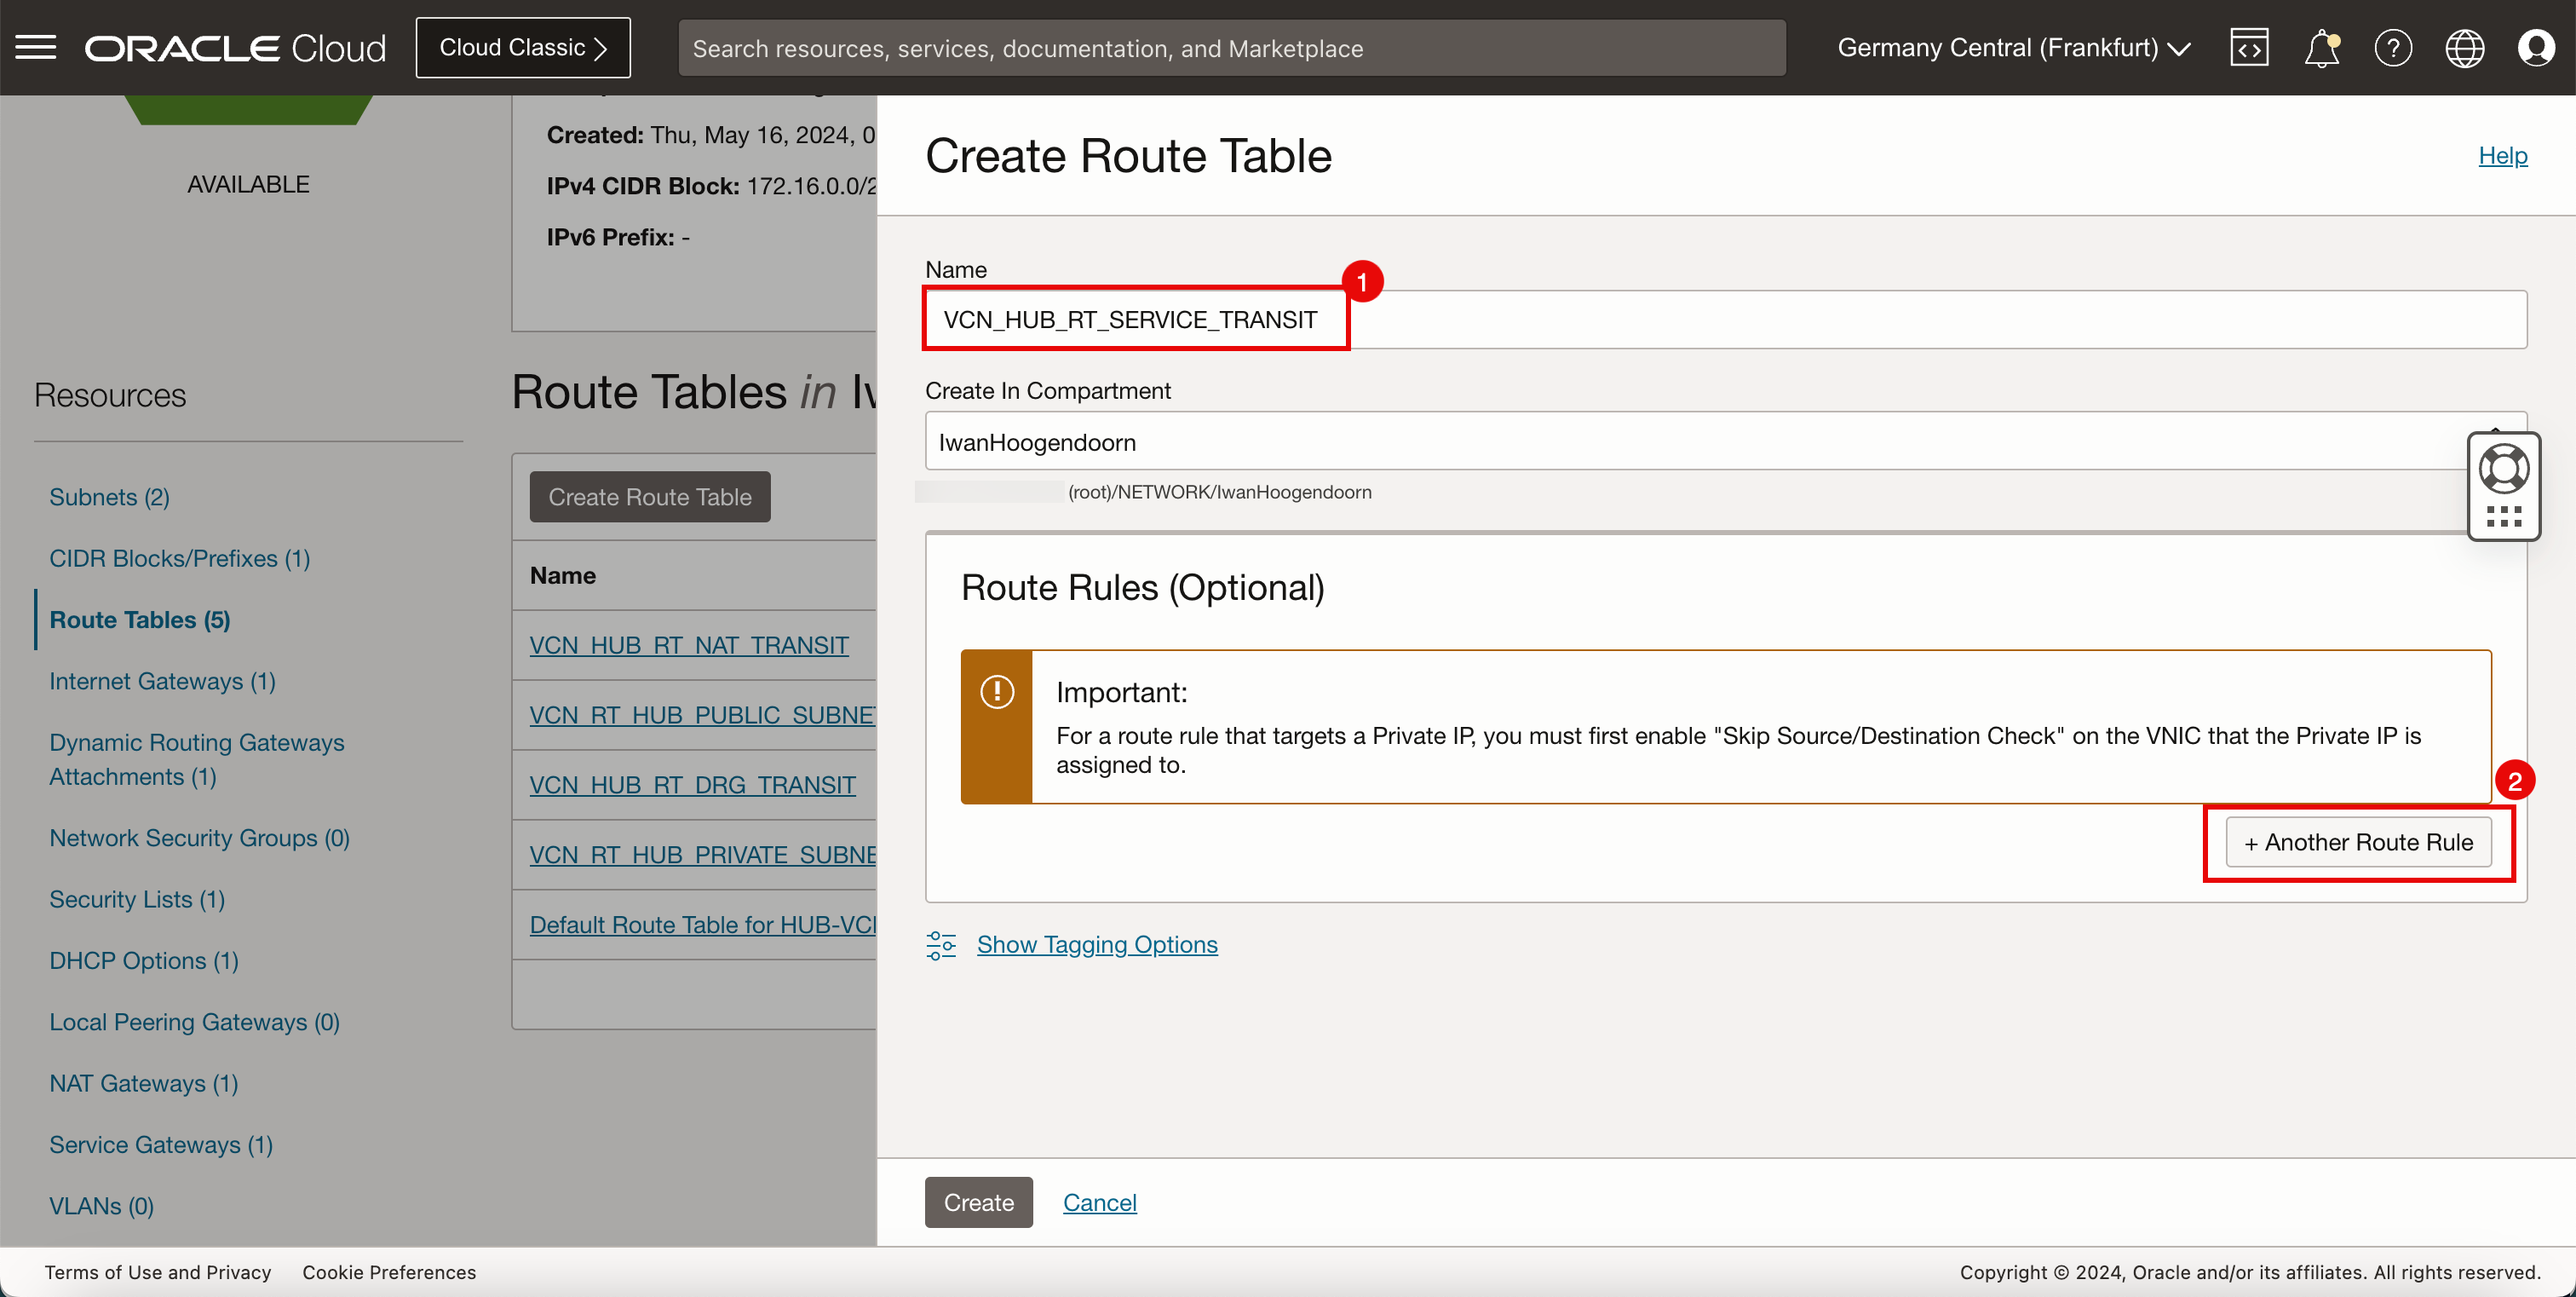Click the user profile avatar icon
This screenshot has width=2576, height=1297.
(2538, 48)
